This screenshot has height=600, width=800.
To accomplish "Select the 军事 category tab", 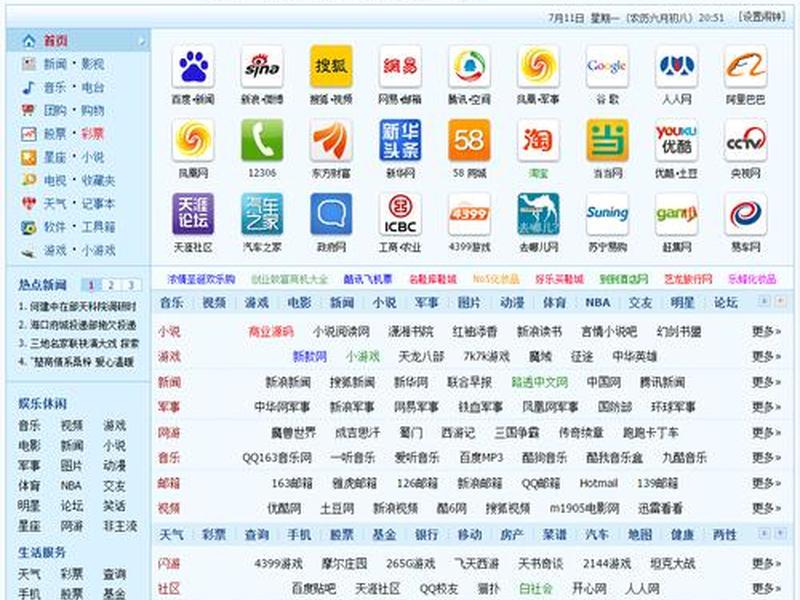I will pos(427,303).
